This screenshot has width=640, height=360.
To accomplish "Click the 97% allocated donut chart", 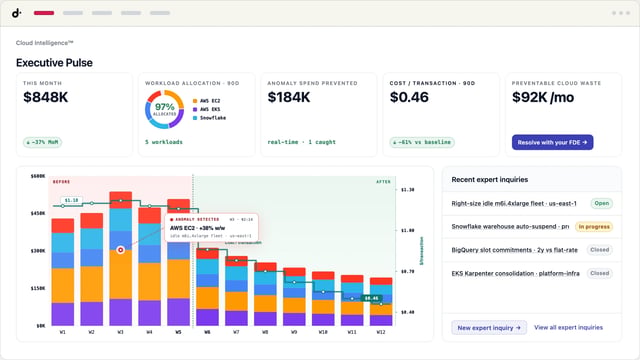I will 164,109.
